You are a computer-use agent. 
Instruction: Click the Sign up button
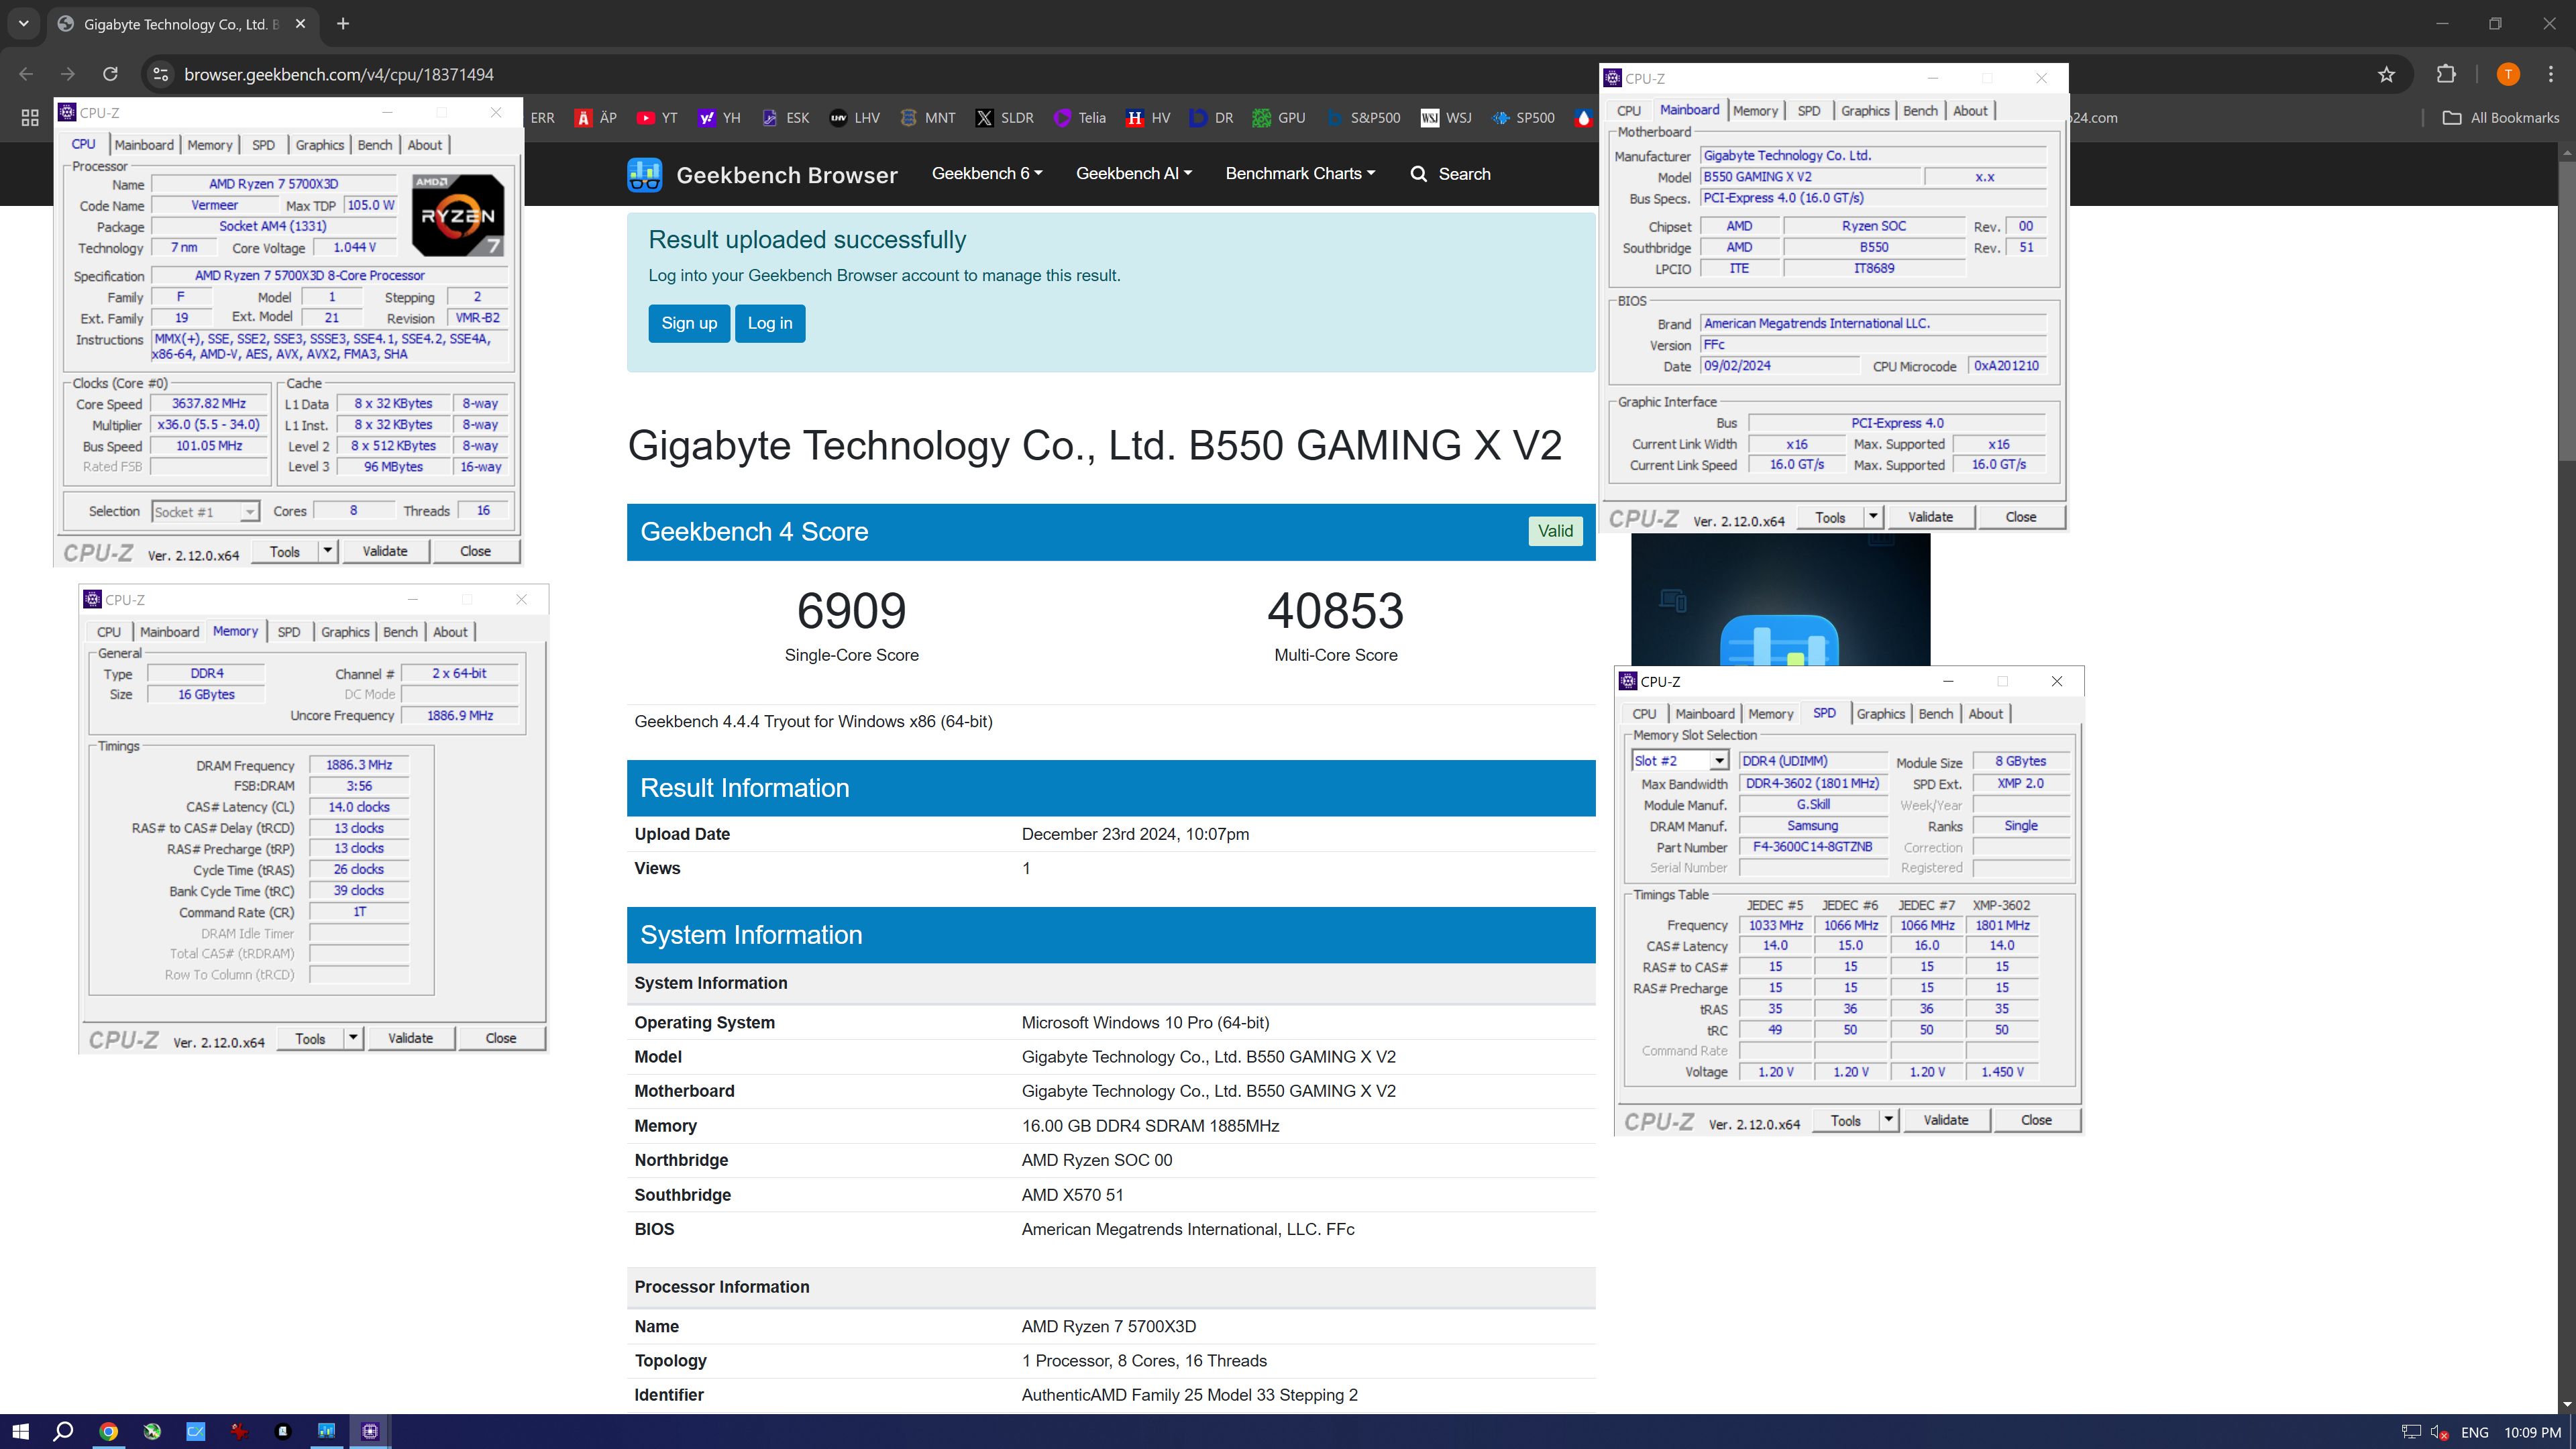click(689, 323)
